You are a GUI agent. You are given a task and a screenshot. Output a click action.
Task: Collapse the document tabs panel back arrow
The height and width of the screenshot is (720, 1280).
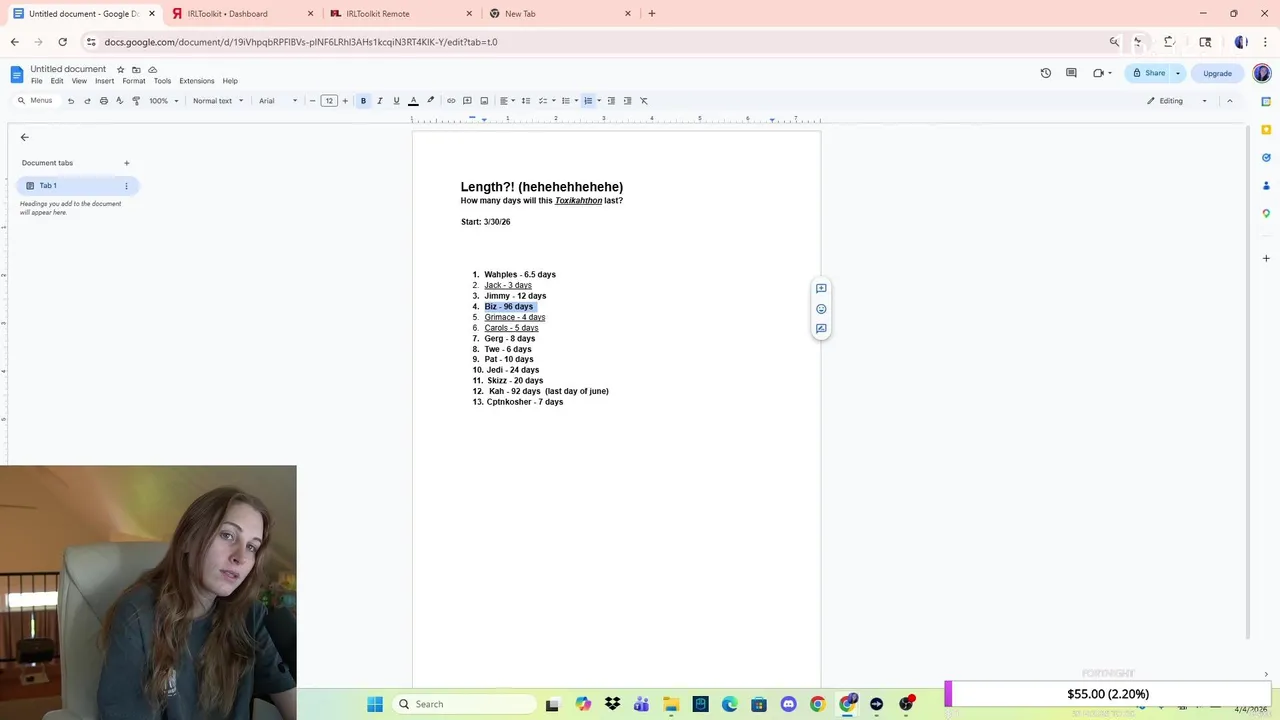pyautogui.click(x=25, y=137)
